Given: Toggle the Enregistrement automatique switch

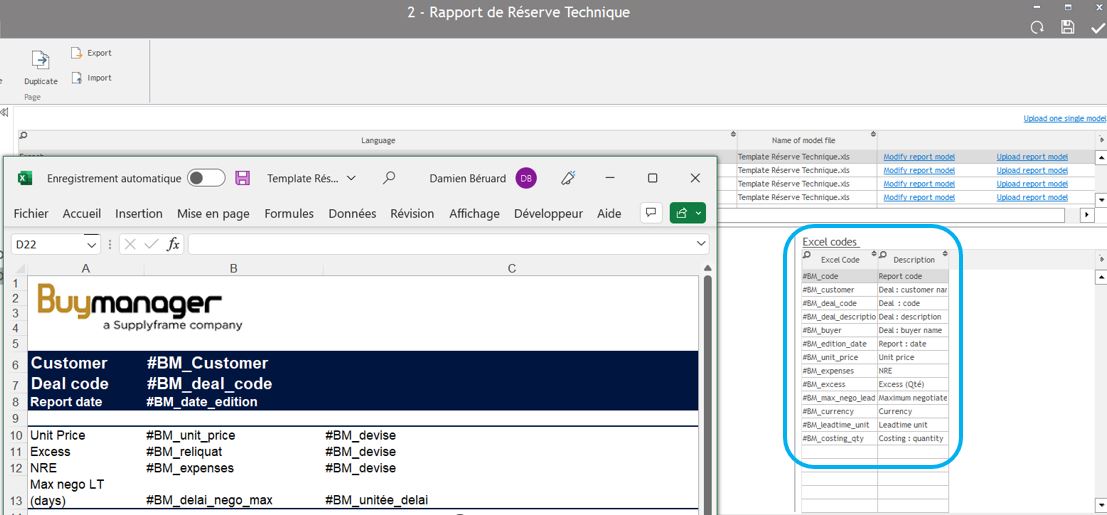Looking at the screenshot, I should point(206,178).
